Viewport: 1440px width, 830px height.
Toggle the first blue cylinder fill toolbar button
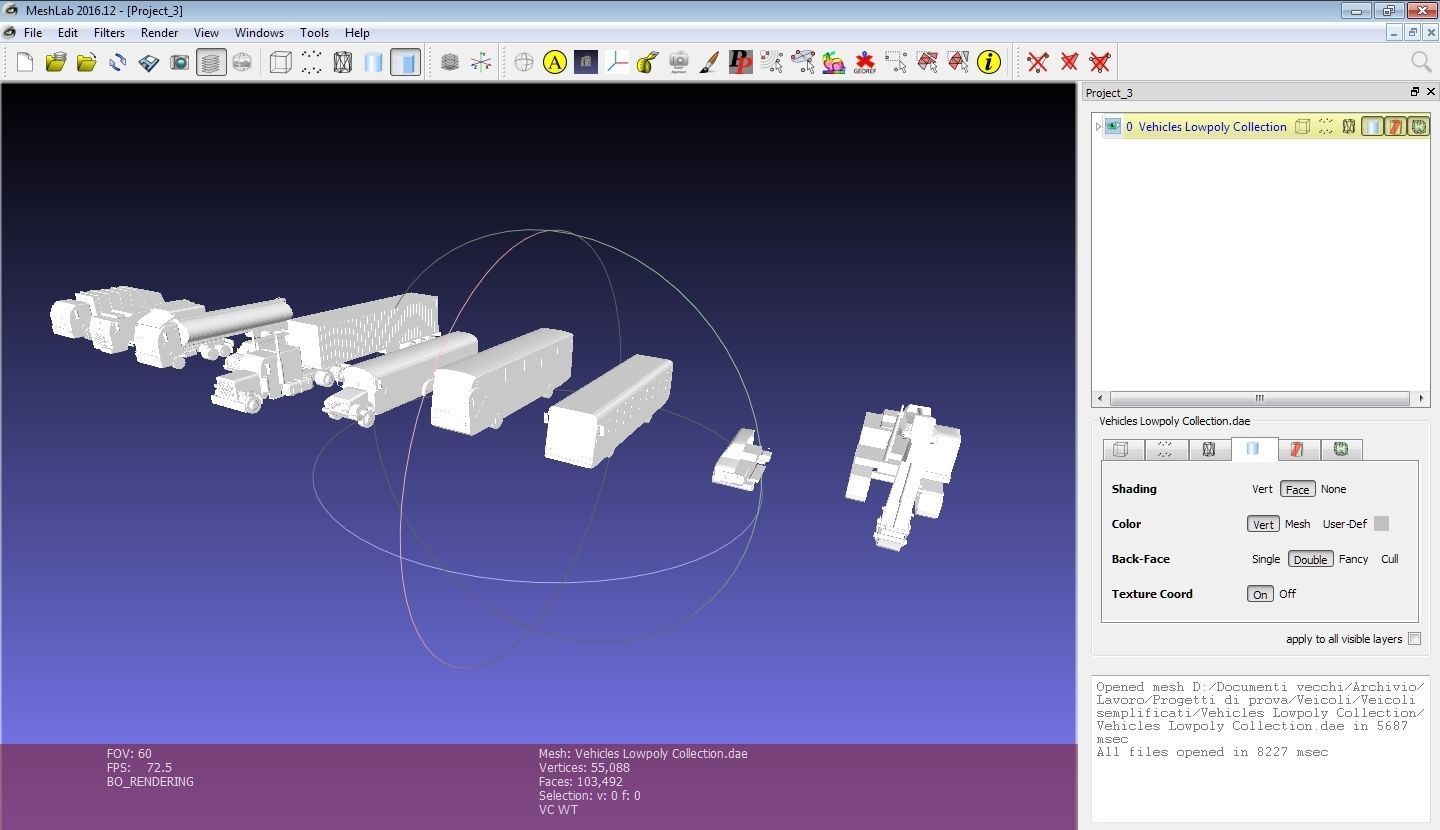coord(374,62)
